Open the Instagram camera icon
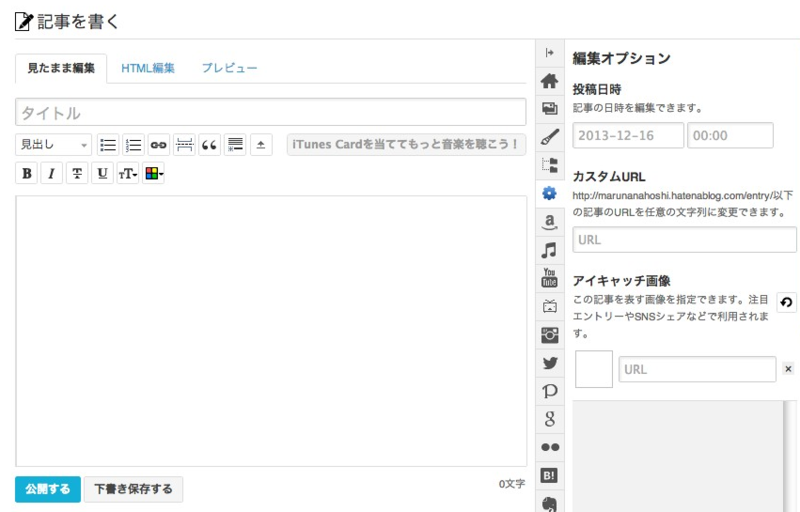The height and width of the screenshot is (512, 800). pyautogui.click(x=549, y=335)
